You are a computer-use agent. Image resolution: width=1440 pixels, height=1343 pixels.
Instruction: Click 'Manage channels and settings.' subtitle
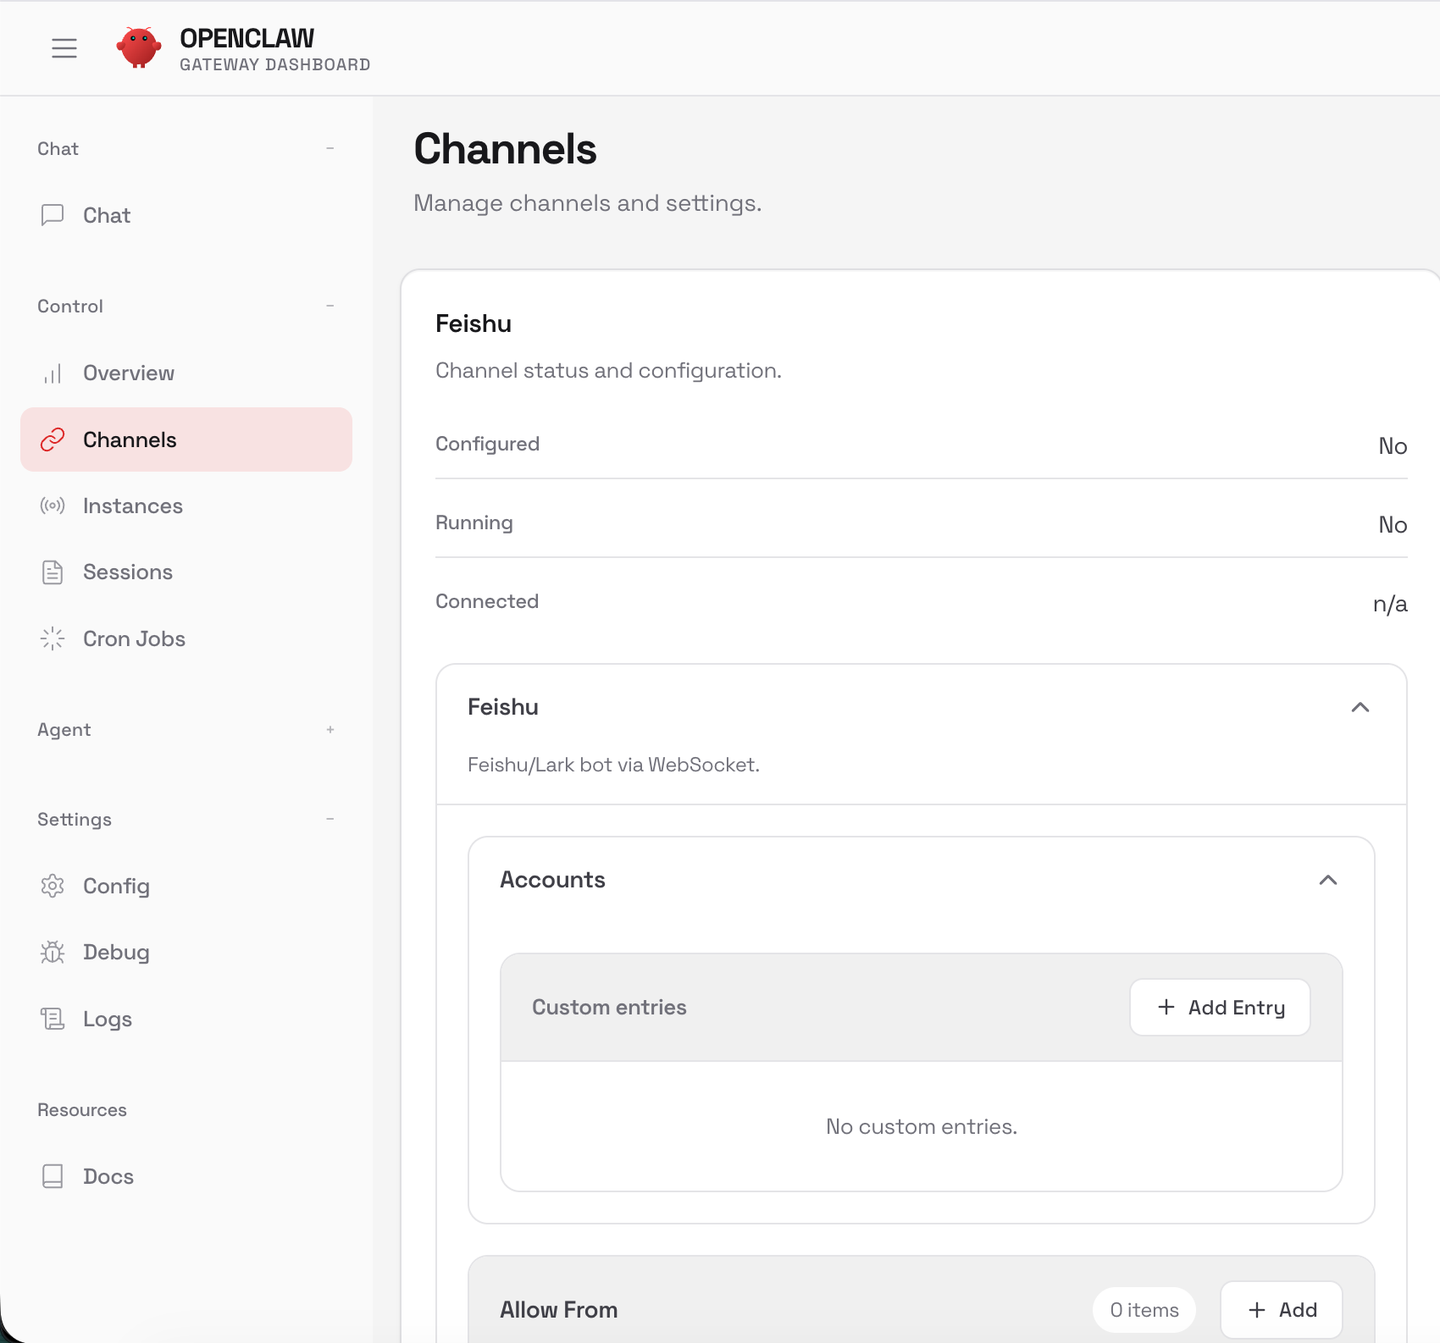[588, 203]
